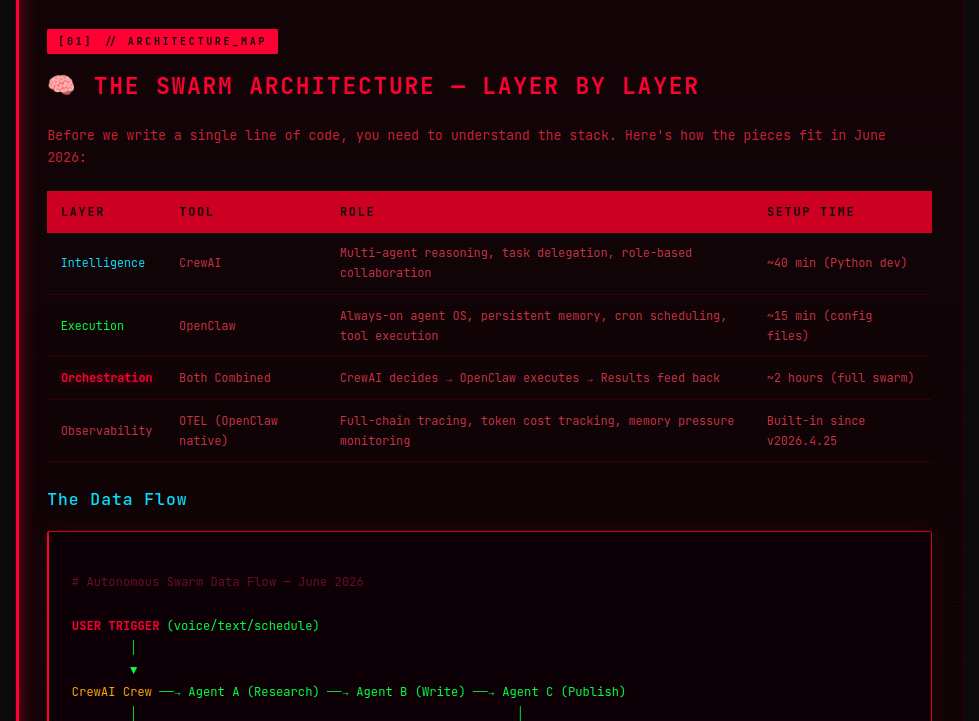Click the CrewAI decides → OpenClaw executes text
This screenshot has height=721, width=979.
[530, 378]
